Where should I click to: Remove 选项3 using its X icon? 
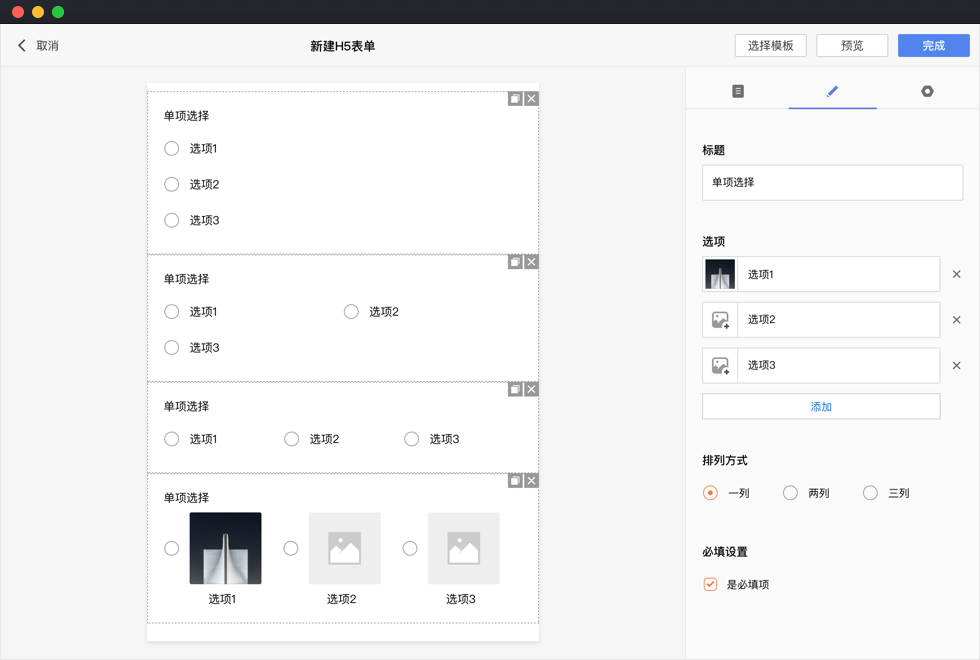956,366
